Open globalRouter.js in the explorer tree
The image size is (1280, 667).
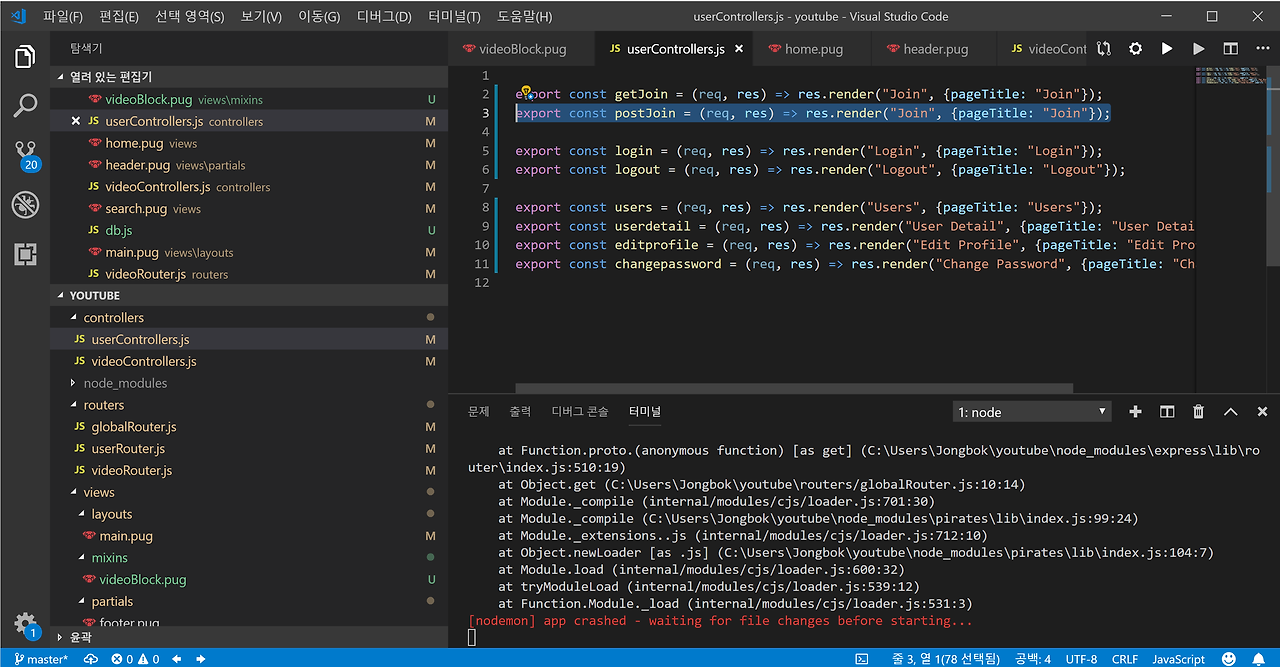pyautogui.click(x=134, y=427)
